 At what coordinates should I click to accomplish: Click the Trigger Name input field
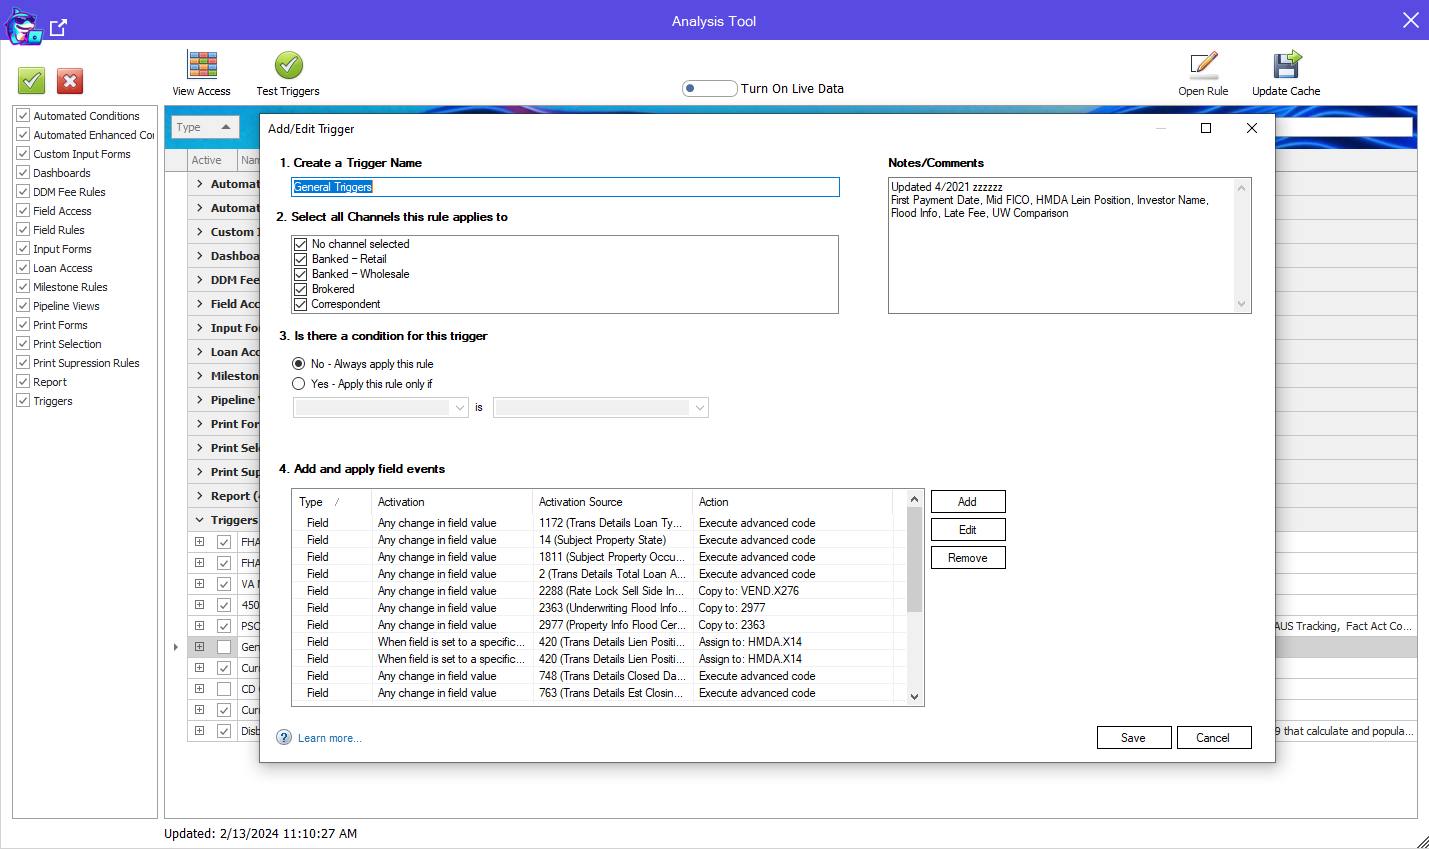(x=565, y=187)
